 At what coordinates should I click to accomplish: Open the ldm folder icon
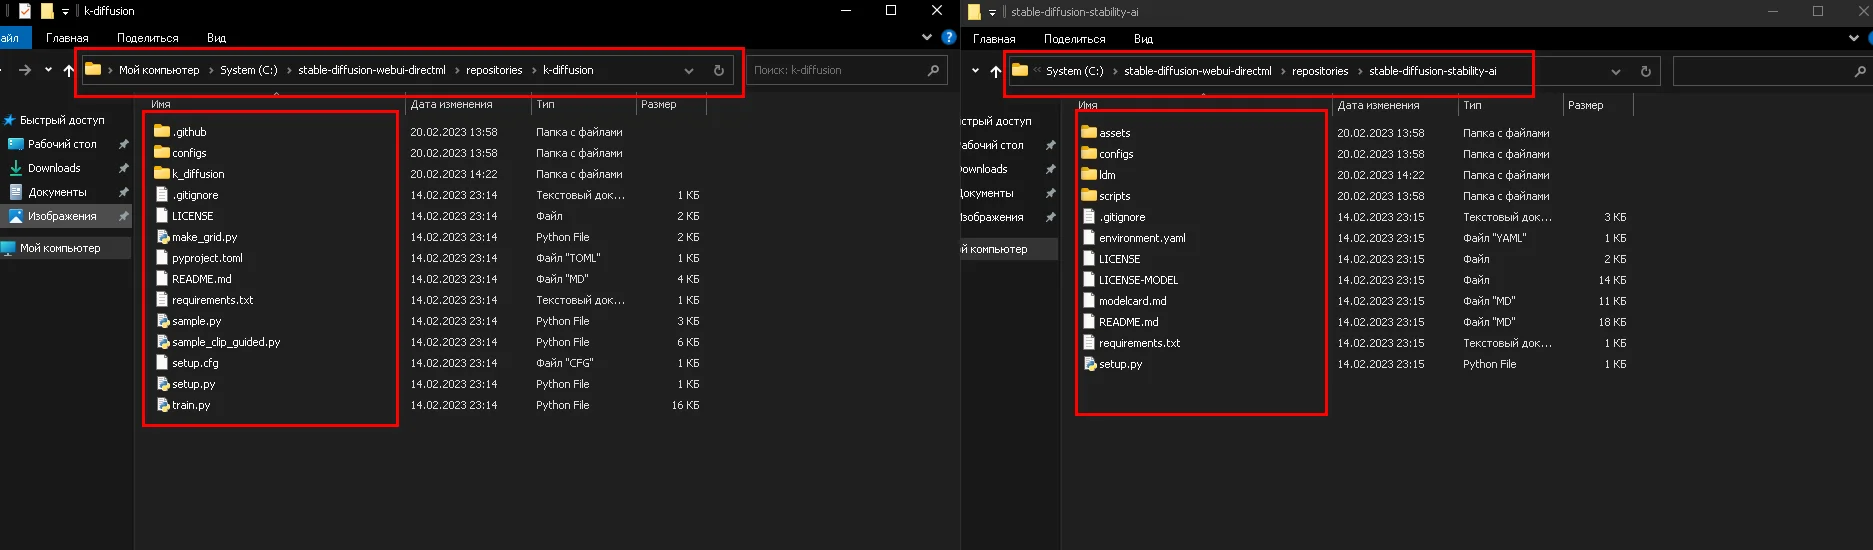click(x=1089, y=174)
